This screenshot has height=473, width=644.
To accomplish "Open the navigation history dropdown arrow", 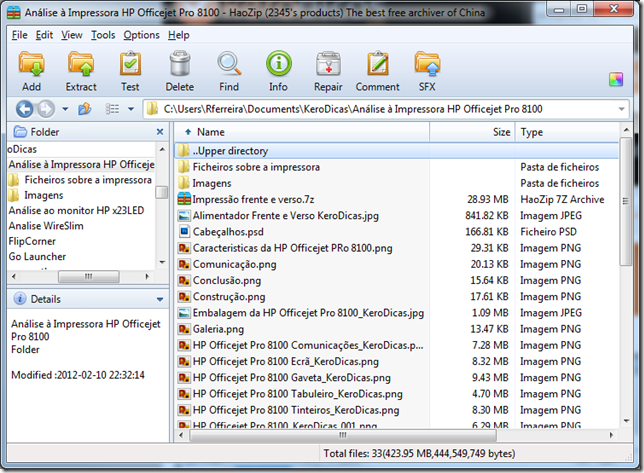I will (x=65, y=109).
